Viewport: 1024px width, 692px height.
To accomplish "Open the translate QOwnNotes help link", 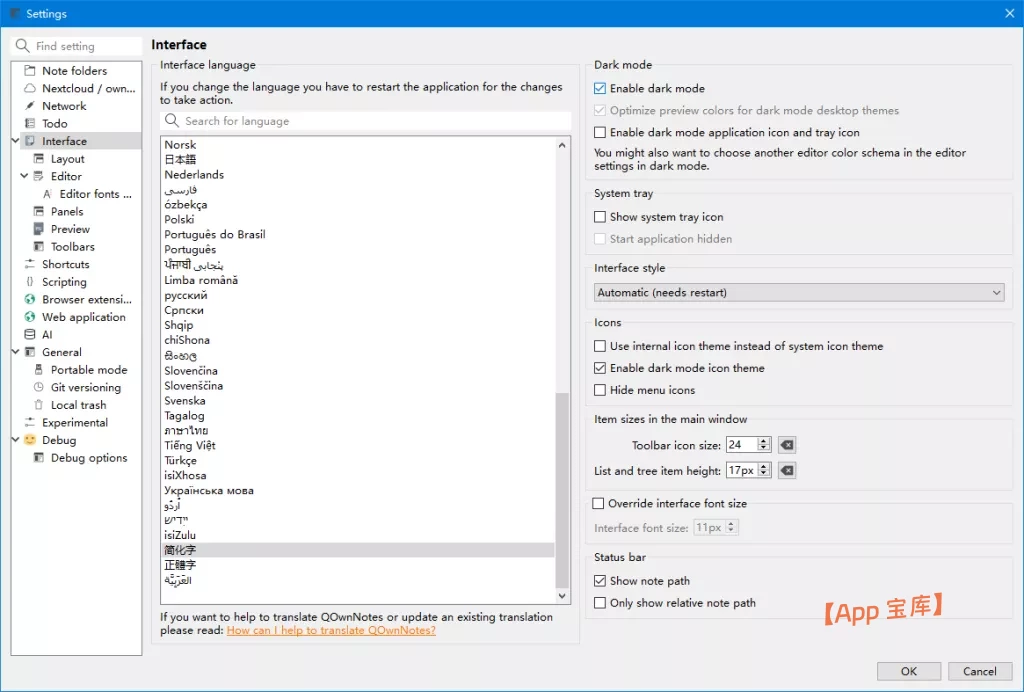I will 331,631.
